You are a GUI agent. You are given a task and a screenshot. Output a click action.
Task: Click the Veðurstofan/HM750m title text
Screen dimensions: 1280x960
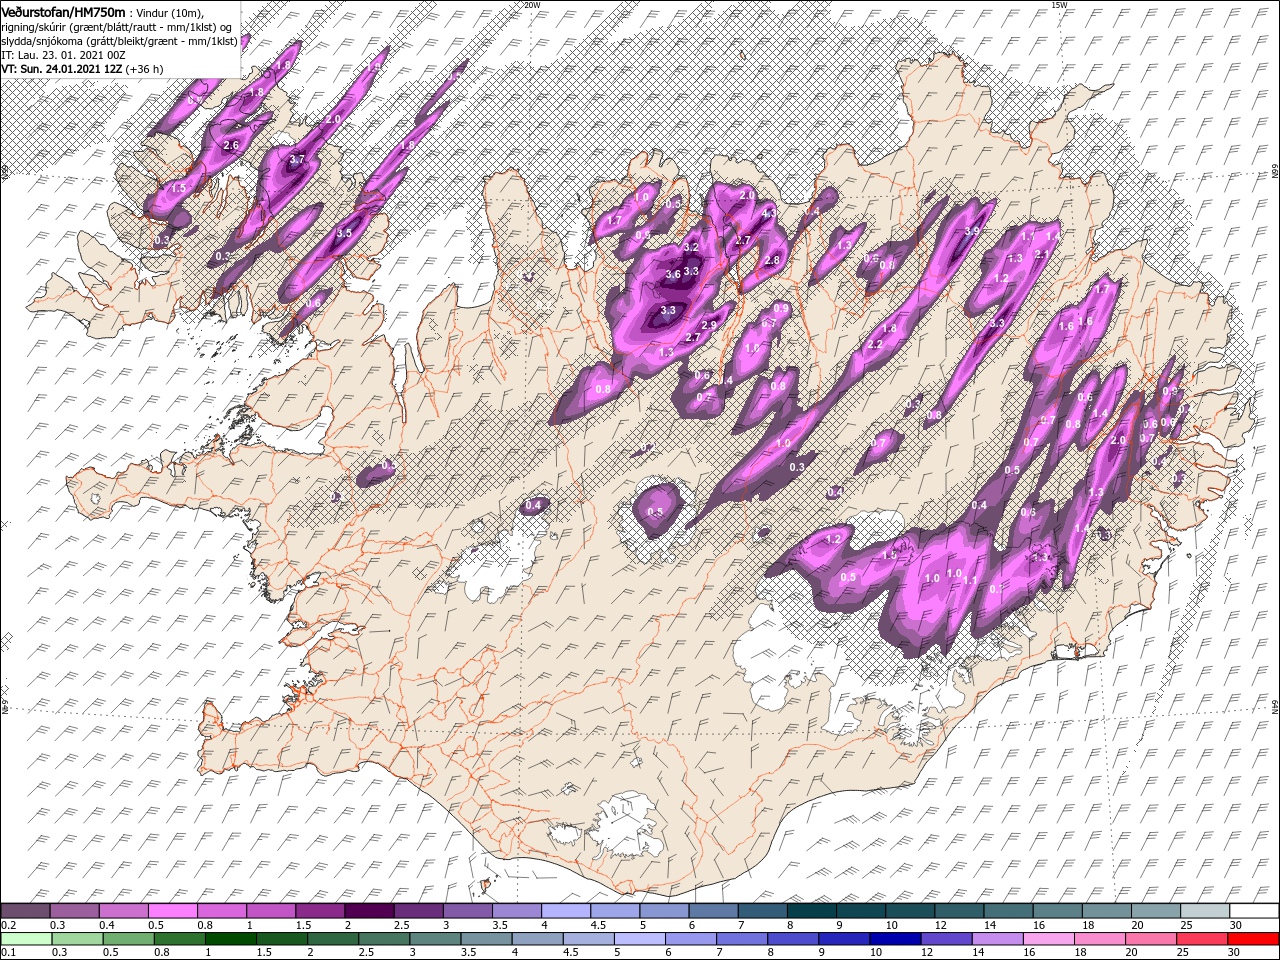[63, 11]
